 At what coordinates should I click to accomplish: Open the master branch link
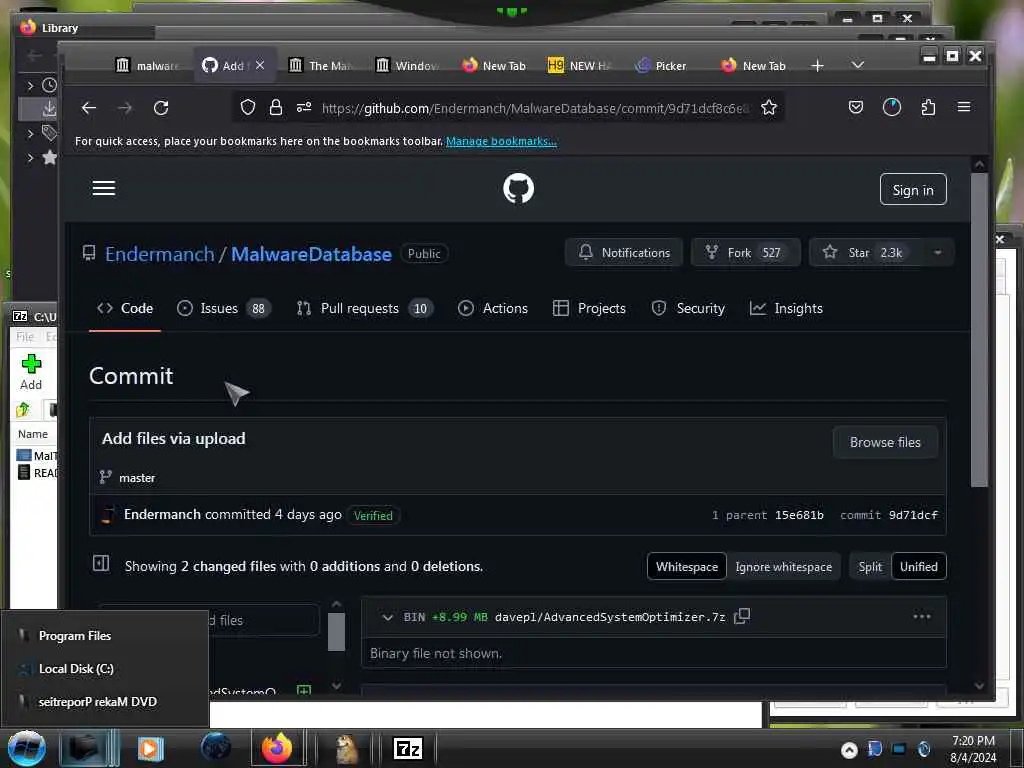click(x=137, y=478)
